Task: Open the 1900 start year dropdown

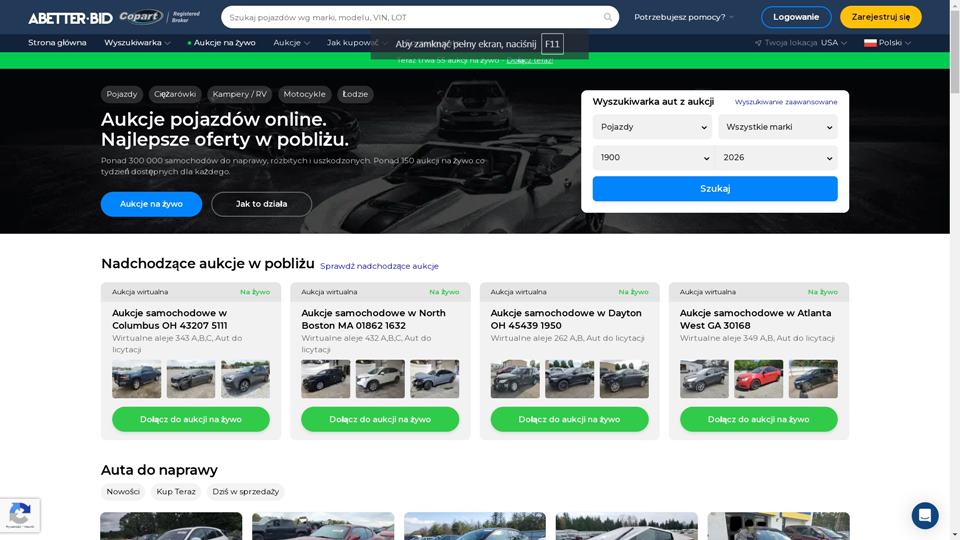Action: [652, 158]
